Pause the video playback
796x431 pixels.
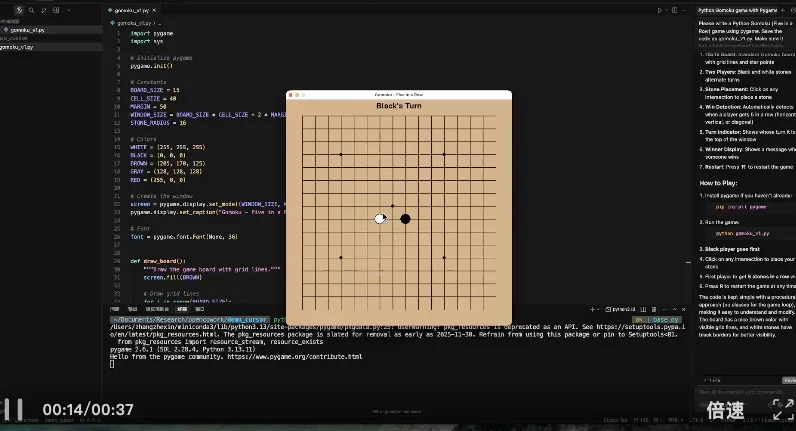coord(14,409)
